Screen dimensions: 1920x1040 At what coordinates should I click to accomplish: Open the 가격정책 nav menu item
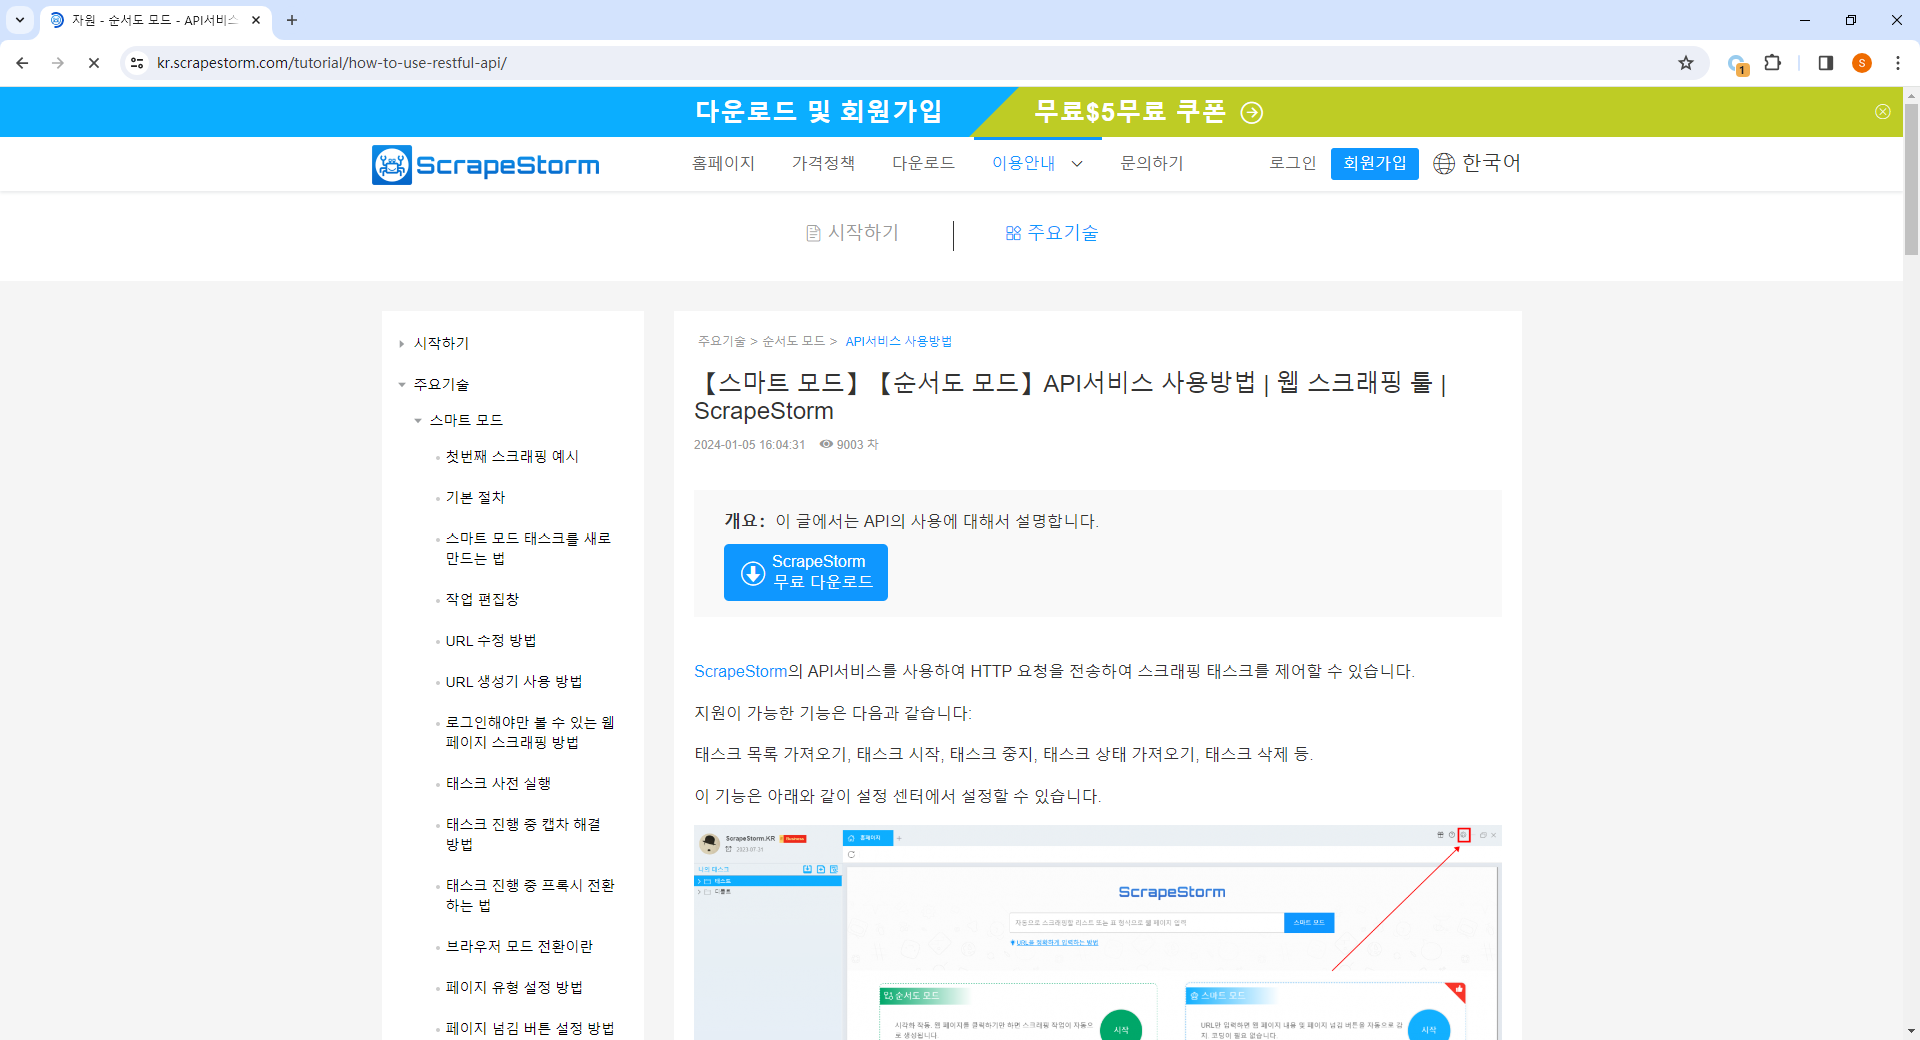[x=823, y=163]
